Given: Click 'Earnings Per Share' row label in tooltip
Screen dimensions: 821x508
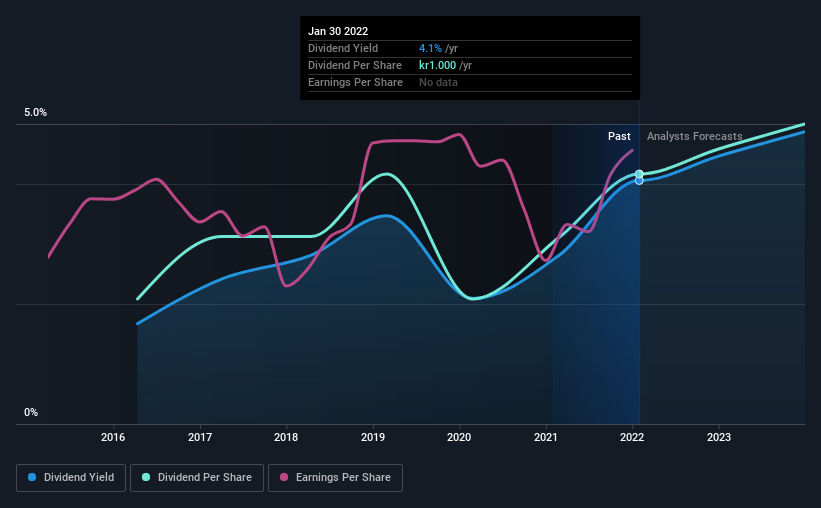Looking at the screenshot, I should coord(356,82).
